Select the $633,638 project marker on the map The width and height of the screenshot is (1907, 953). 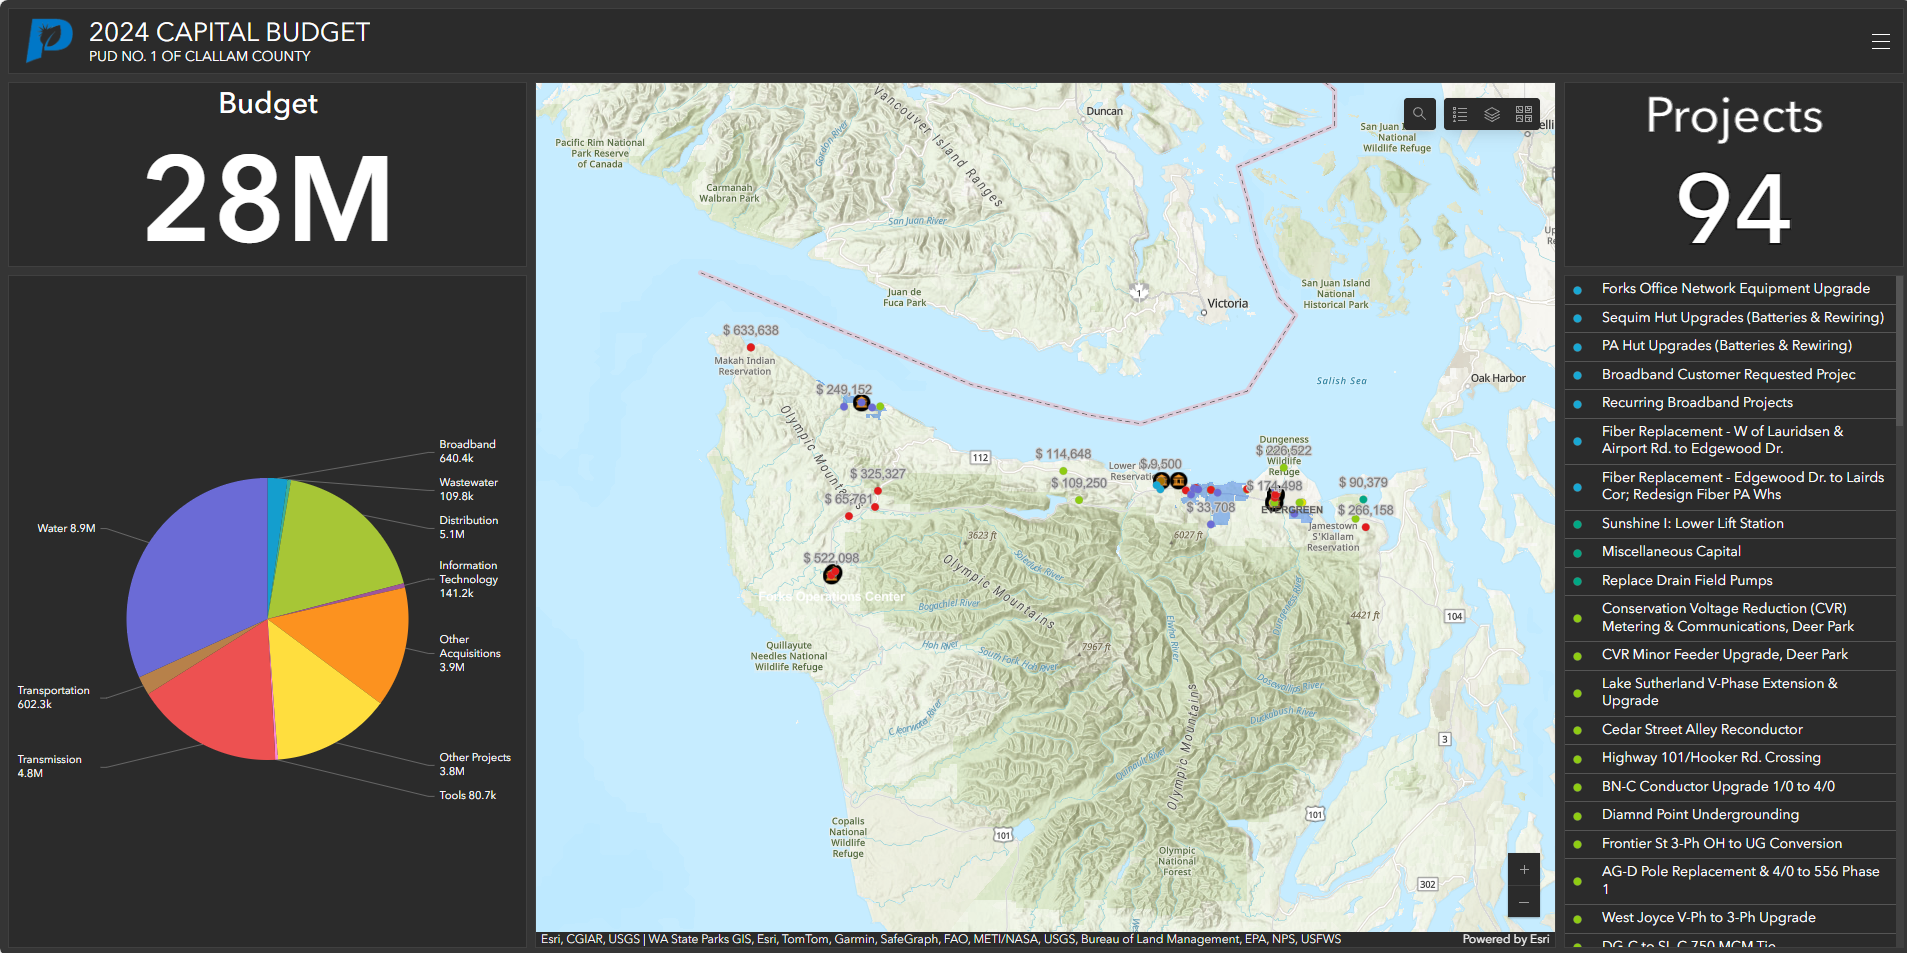pyautogui.click(x=751, y=347)
